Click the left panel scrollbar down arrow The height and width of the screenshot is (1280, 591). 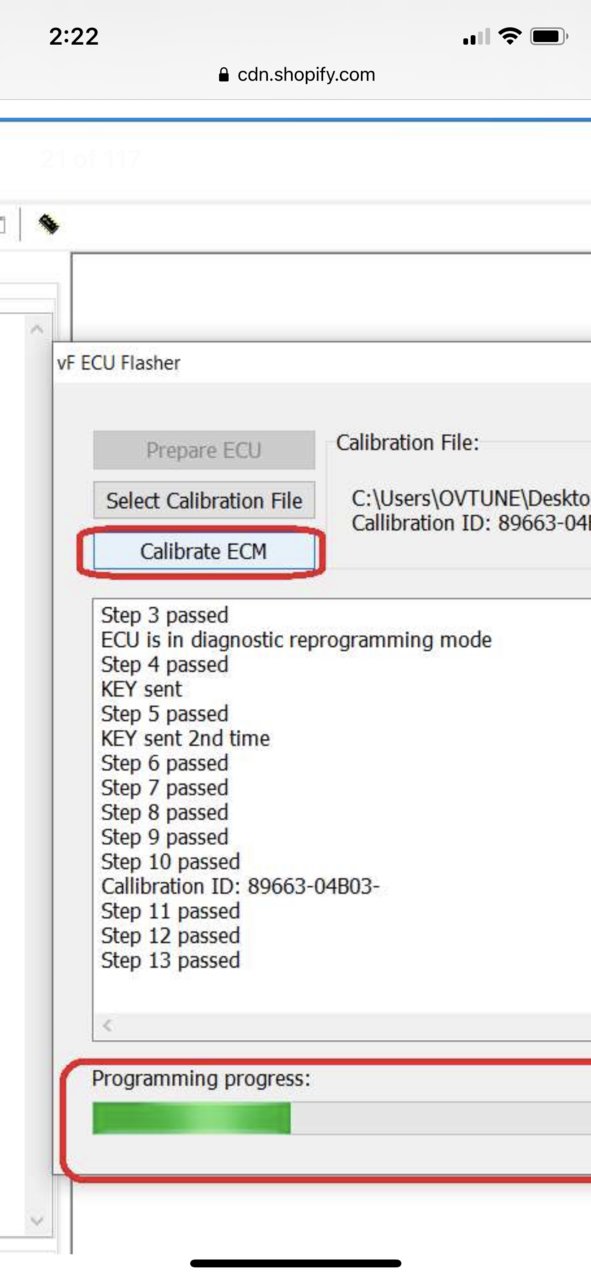(37, 1221)
